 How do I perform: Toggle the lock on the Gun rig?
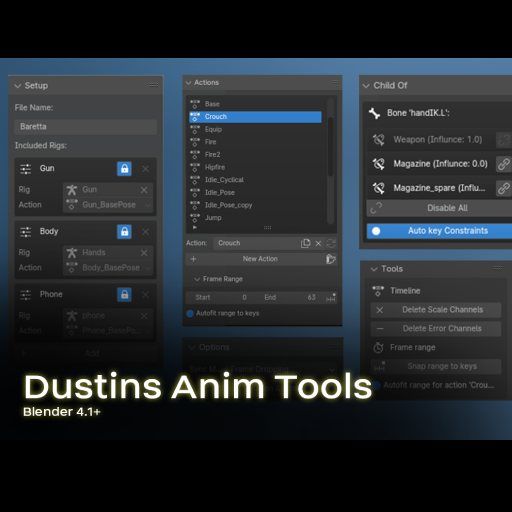tap(124, 169)
